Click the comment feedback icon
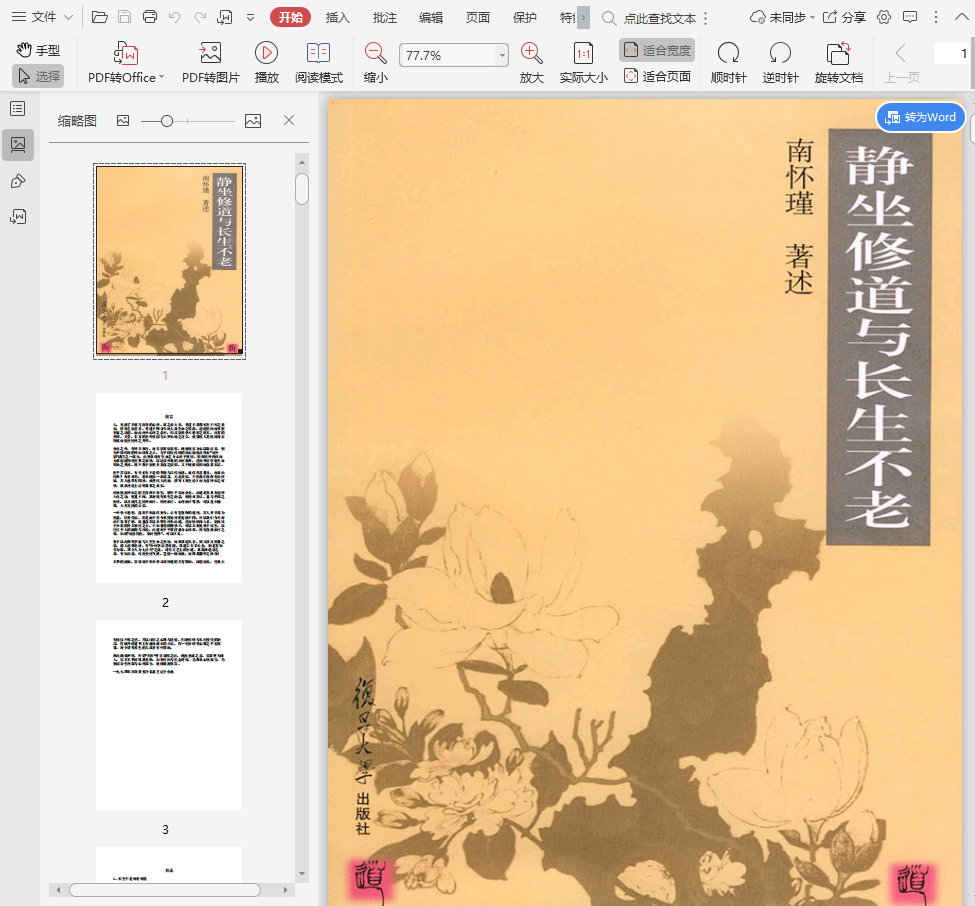 pyautogui.click(x=910, y=17)
